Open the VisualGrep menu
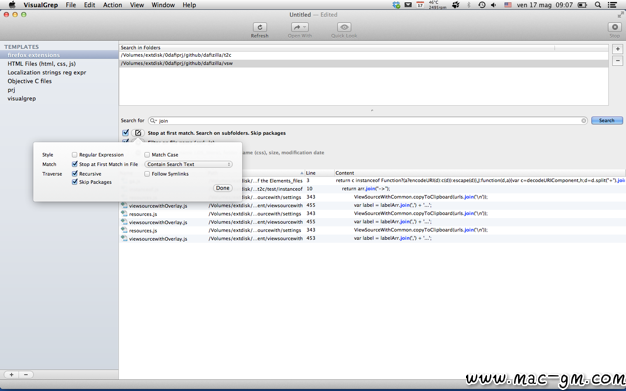The width and height of the screenshot is (626, 391). pos(41,5)
